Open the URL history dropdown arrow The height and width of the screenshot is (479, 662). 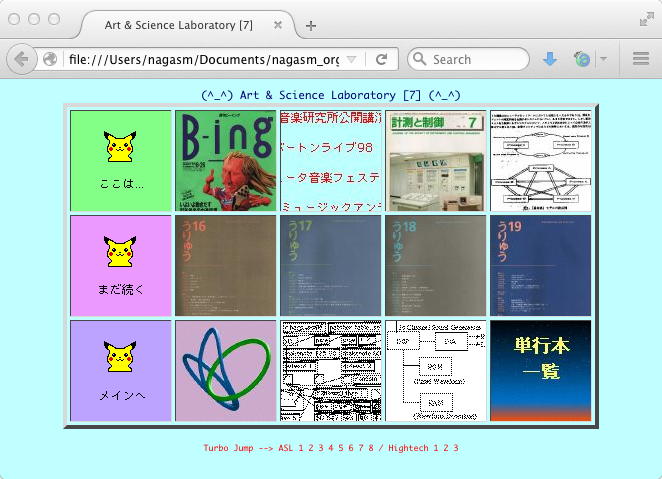click(351, 59)
